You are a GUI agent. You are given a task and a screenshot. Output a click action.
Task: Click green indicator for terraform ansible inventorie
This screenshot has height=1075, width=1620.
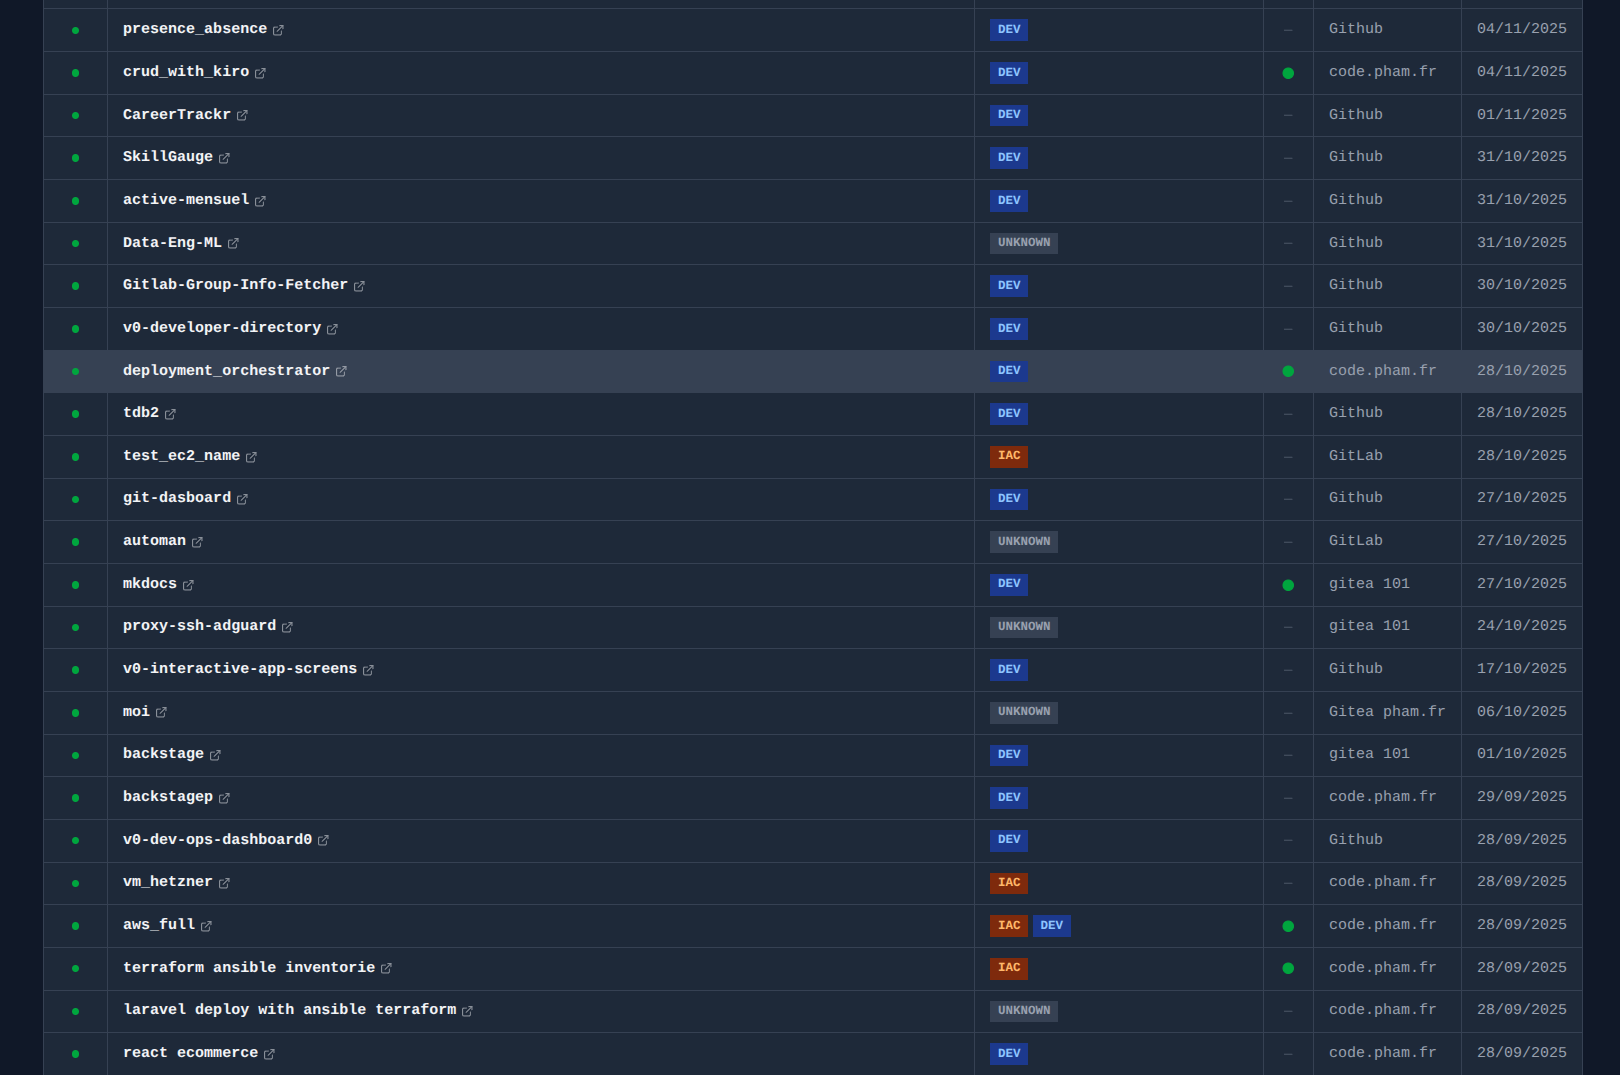pos(1288,968)
